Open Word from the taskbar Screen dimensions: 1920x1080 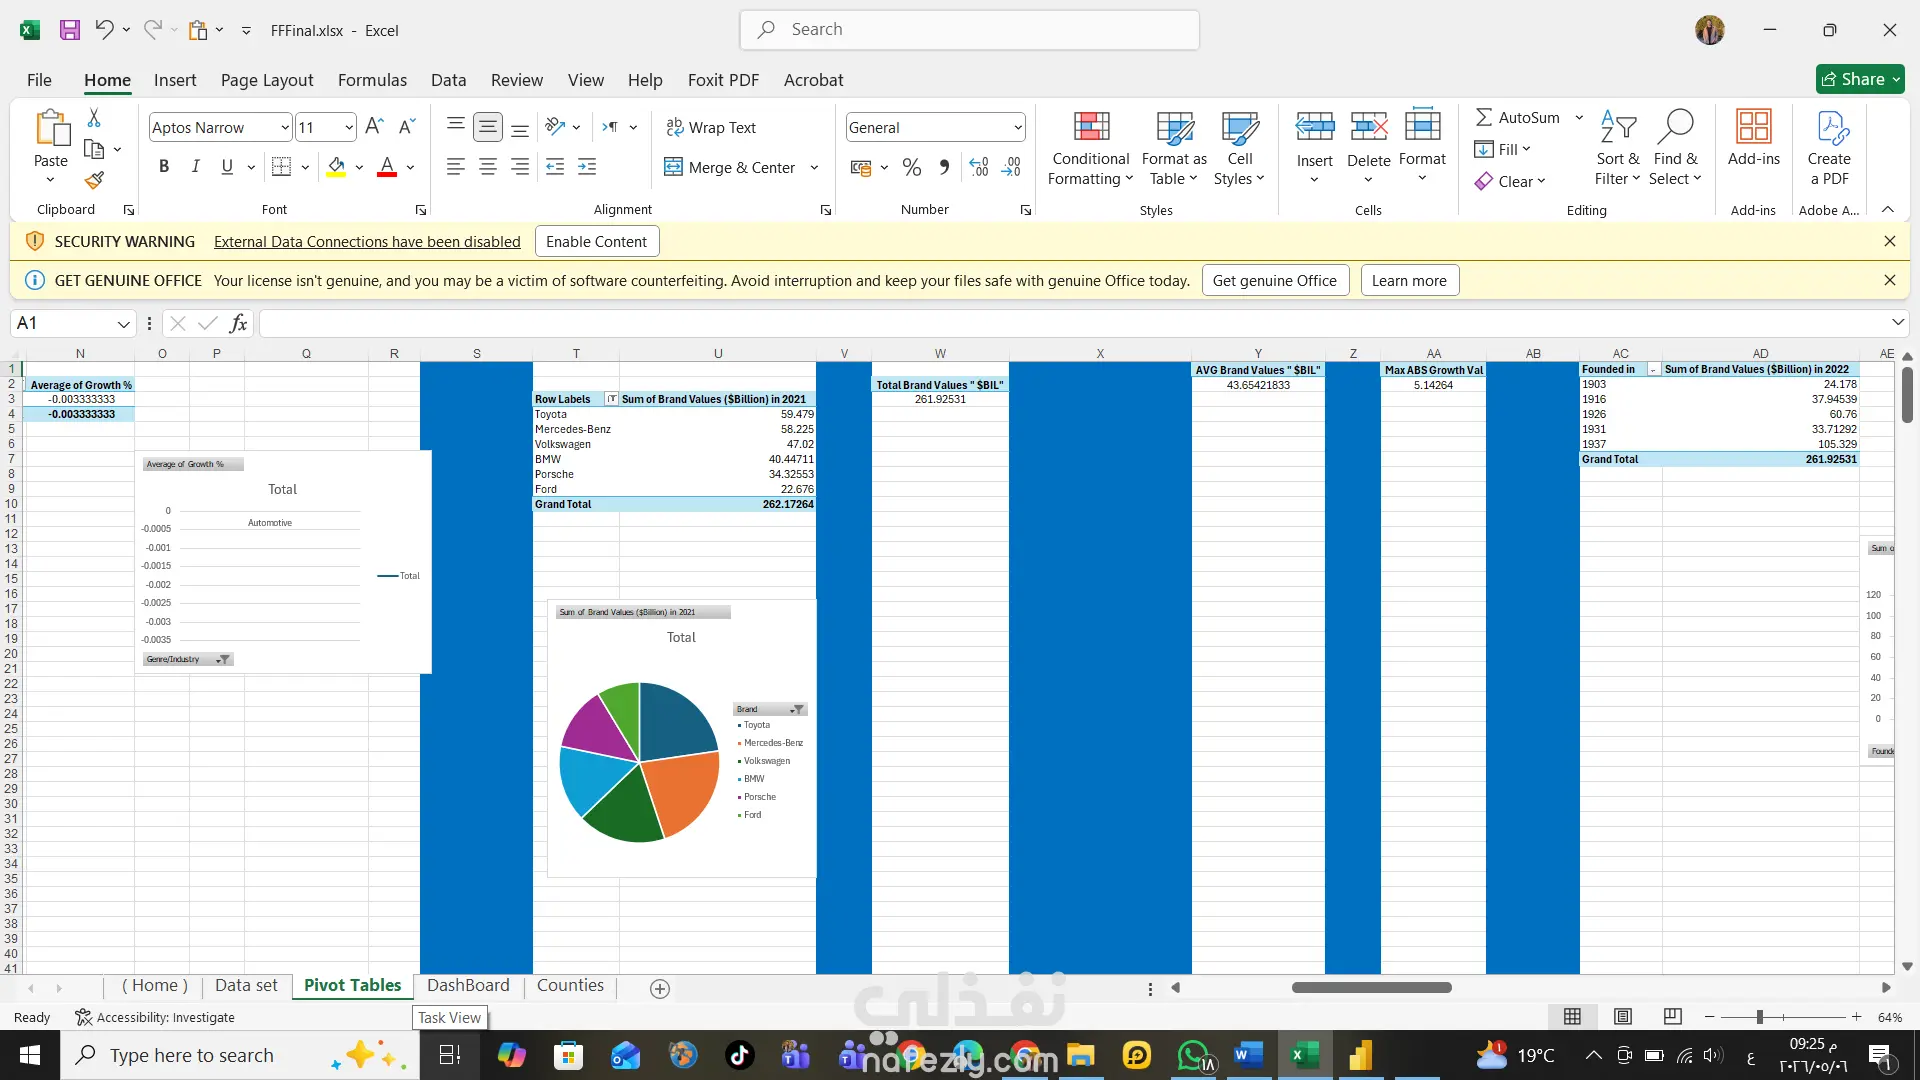click(1248, 1055)
